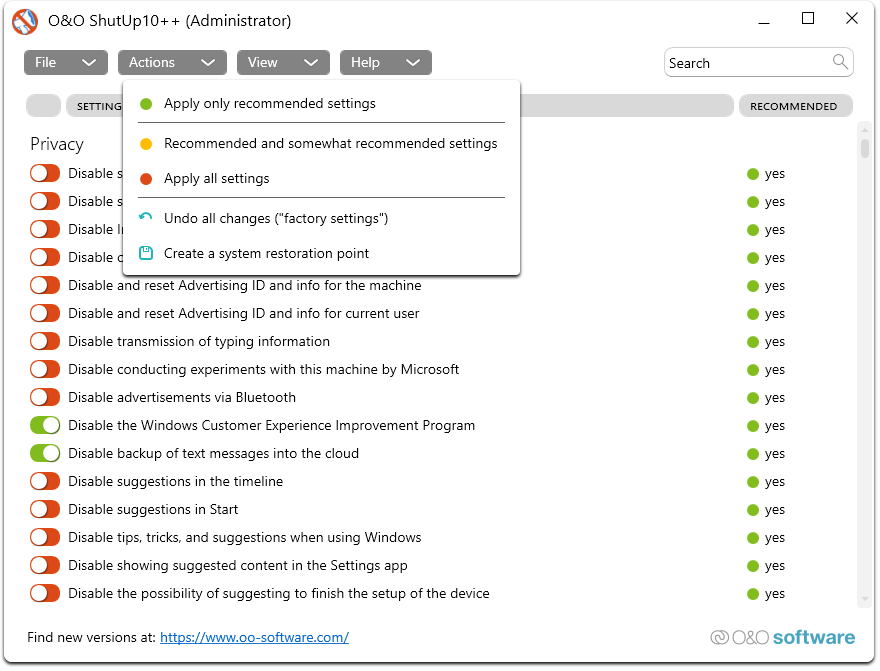Click the O&O ShutUp10++ app logo icon
Image resolution: width=880 pixels, height=671 pixels.
[x=25, y=21]
